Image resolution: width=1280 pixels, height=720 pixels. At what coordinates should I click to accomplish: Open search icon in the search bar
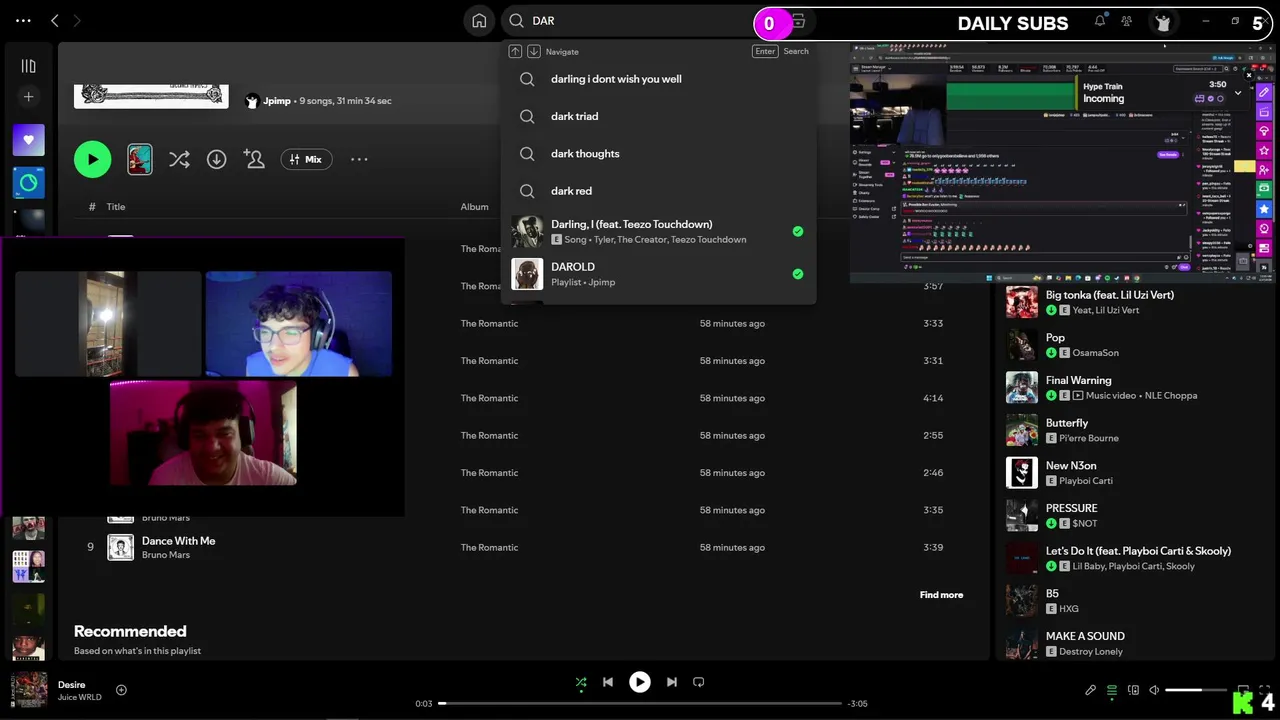[517, 21]
